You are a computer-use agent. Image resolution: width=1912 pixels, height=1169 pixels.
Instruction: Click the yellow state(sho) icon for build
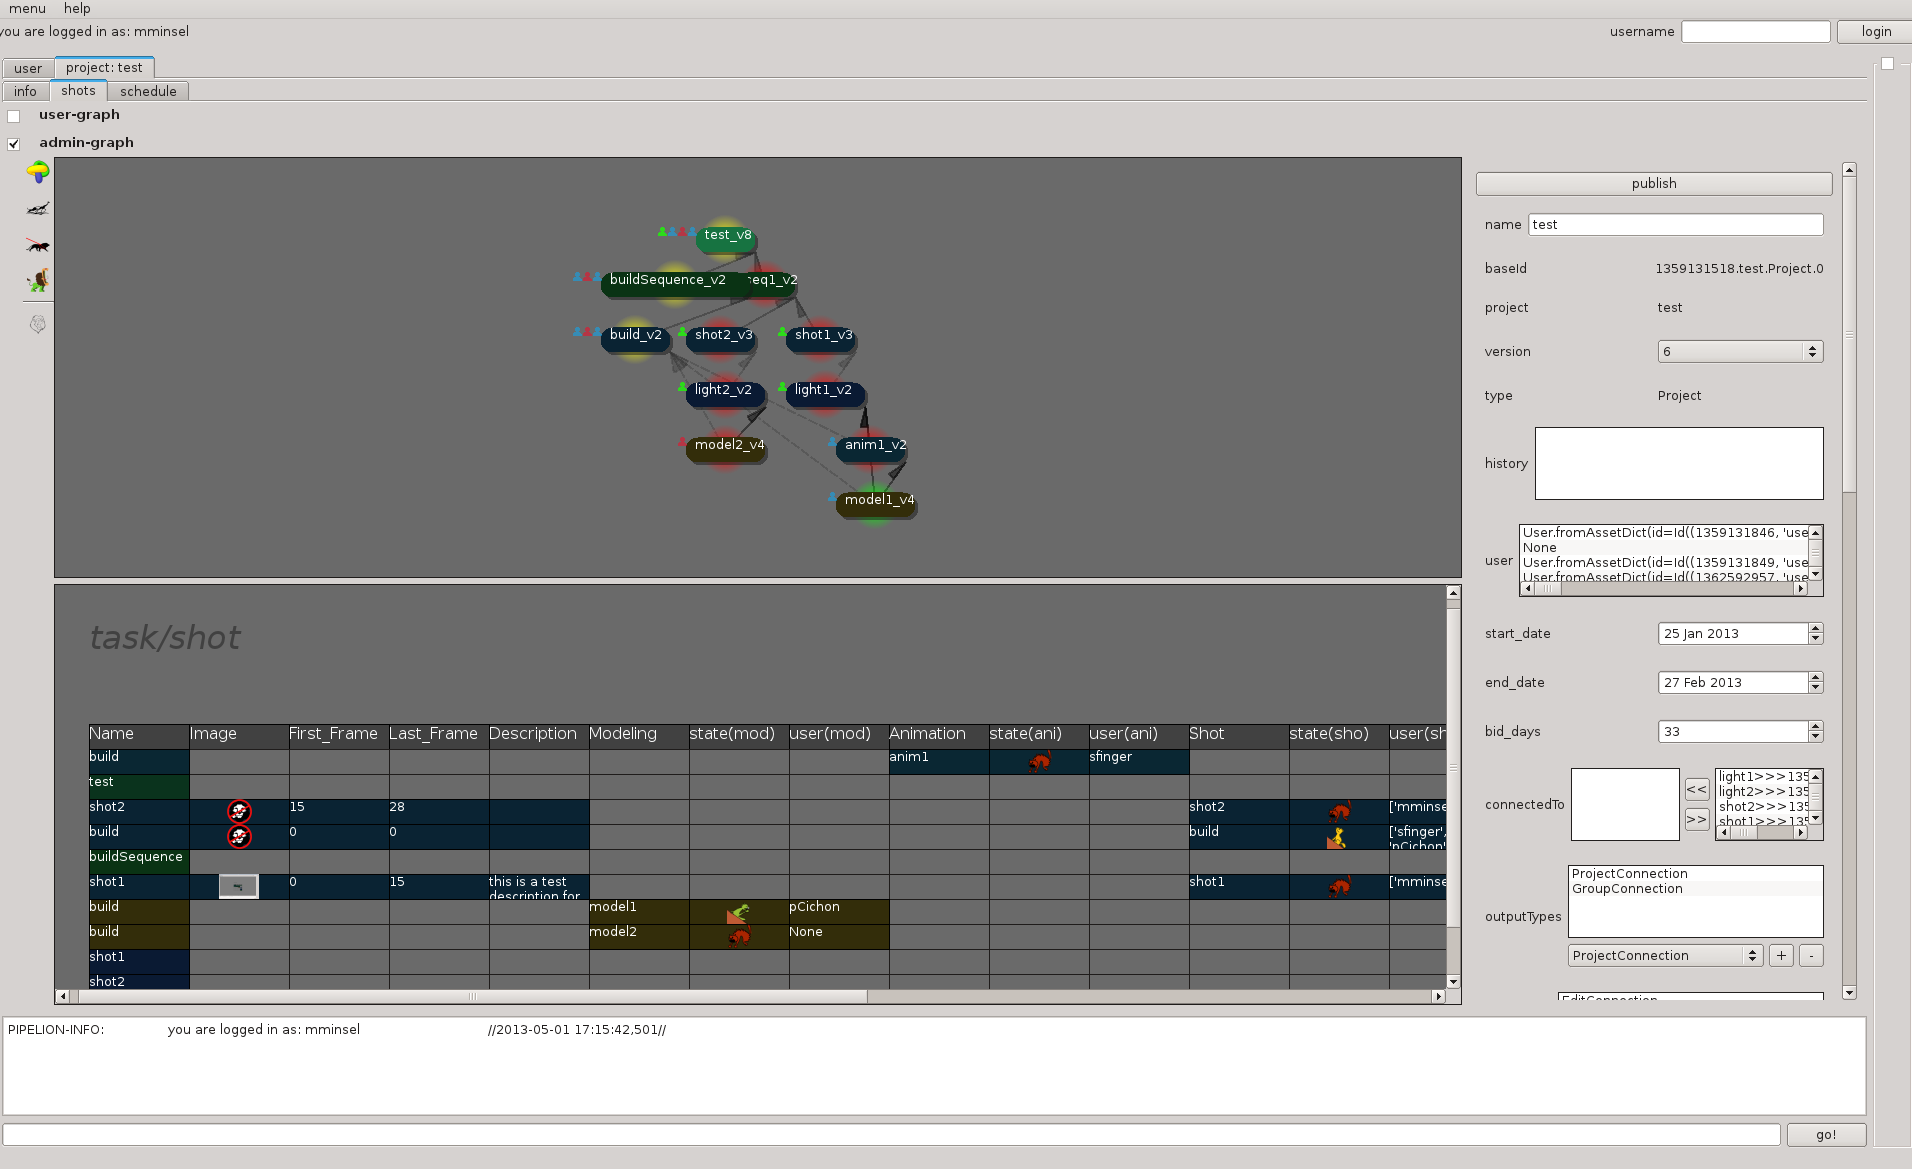1337,837
